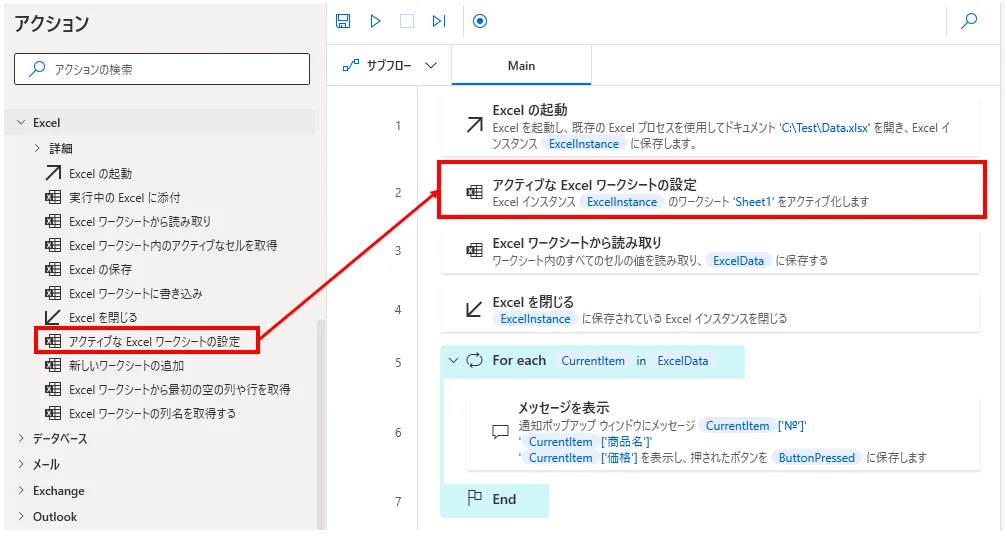Click the アクションの検索 search field
1007x536 pixels.
pyautogui.click(x=162, y=70)
